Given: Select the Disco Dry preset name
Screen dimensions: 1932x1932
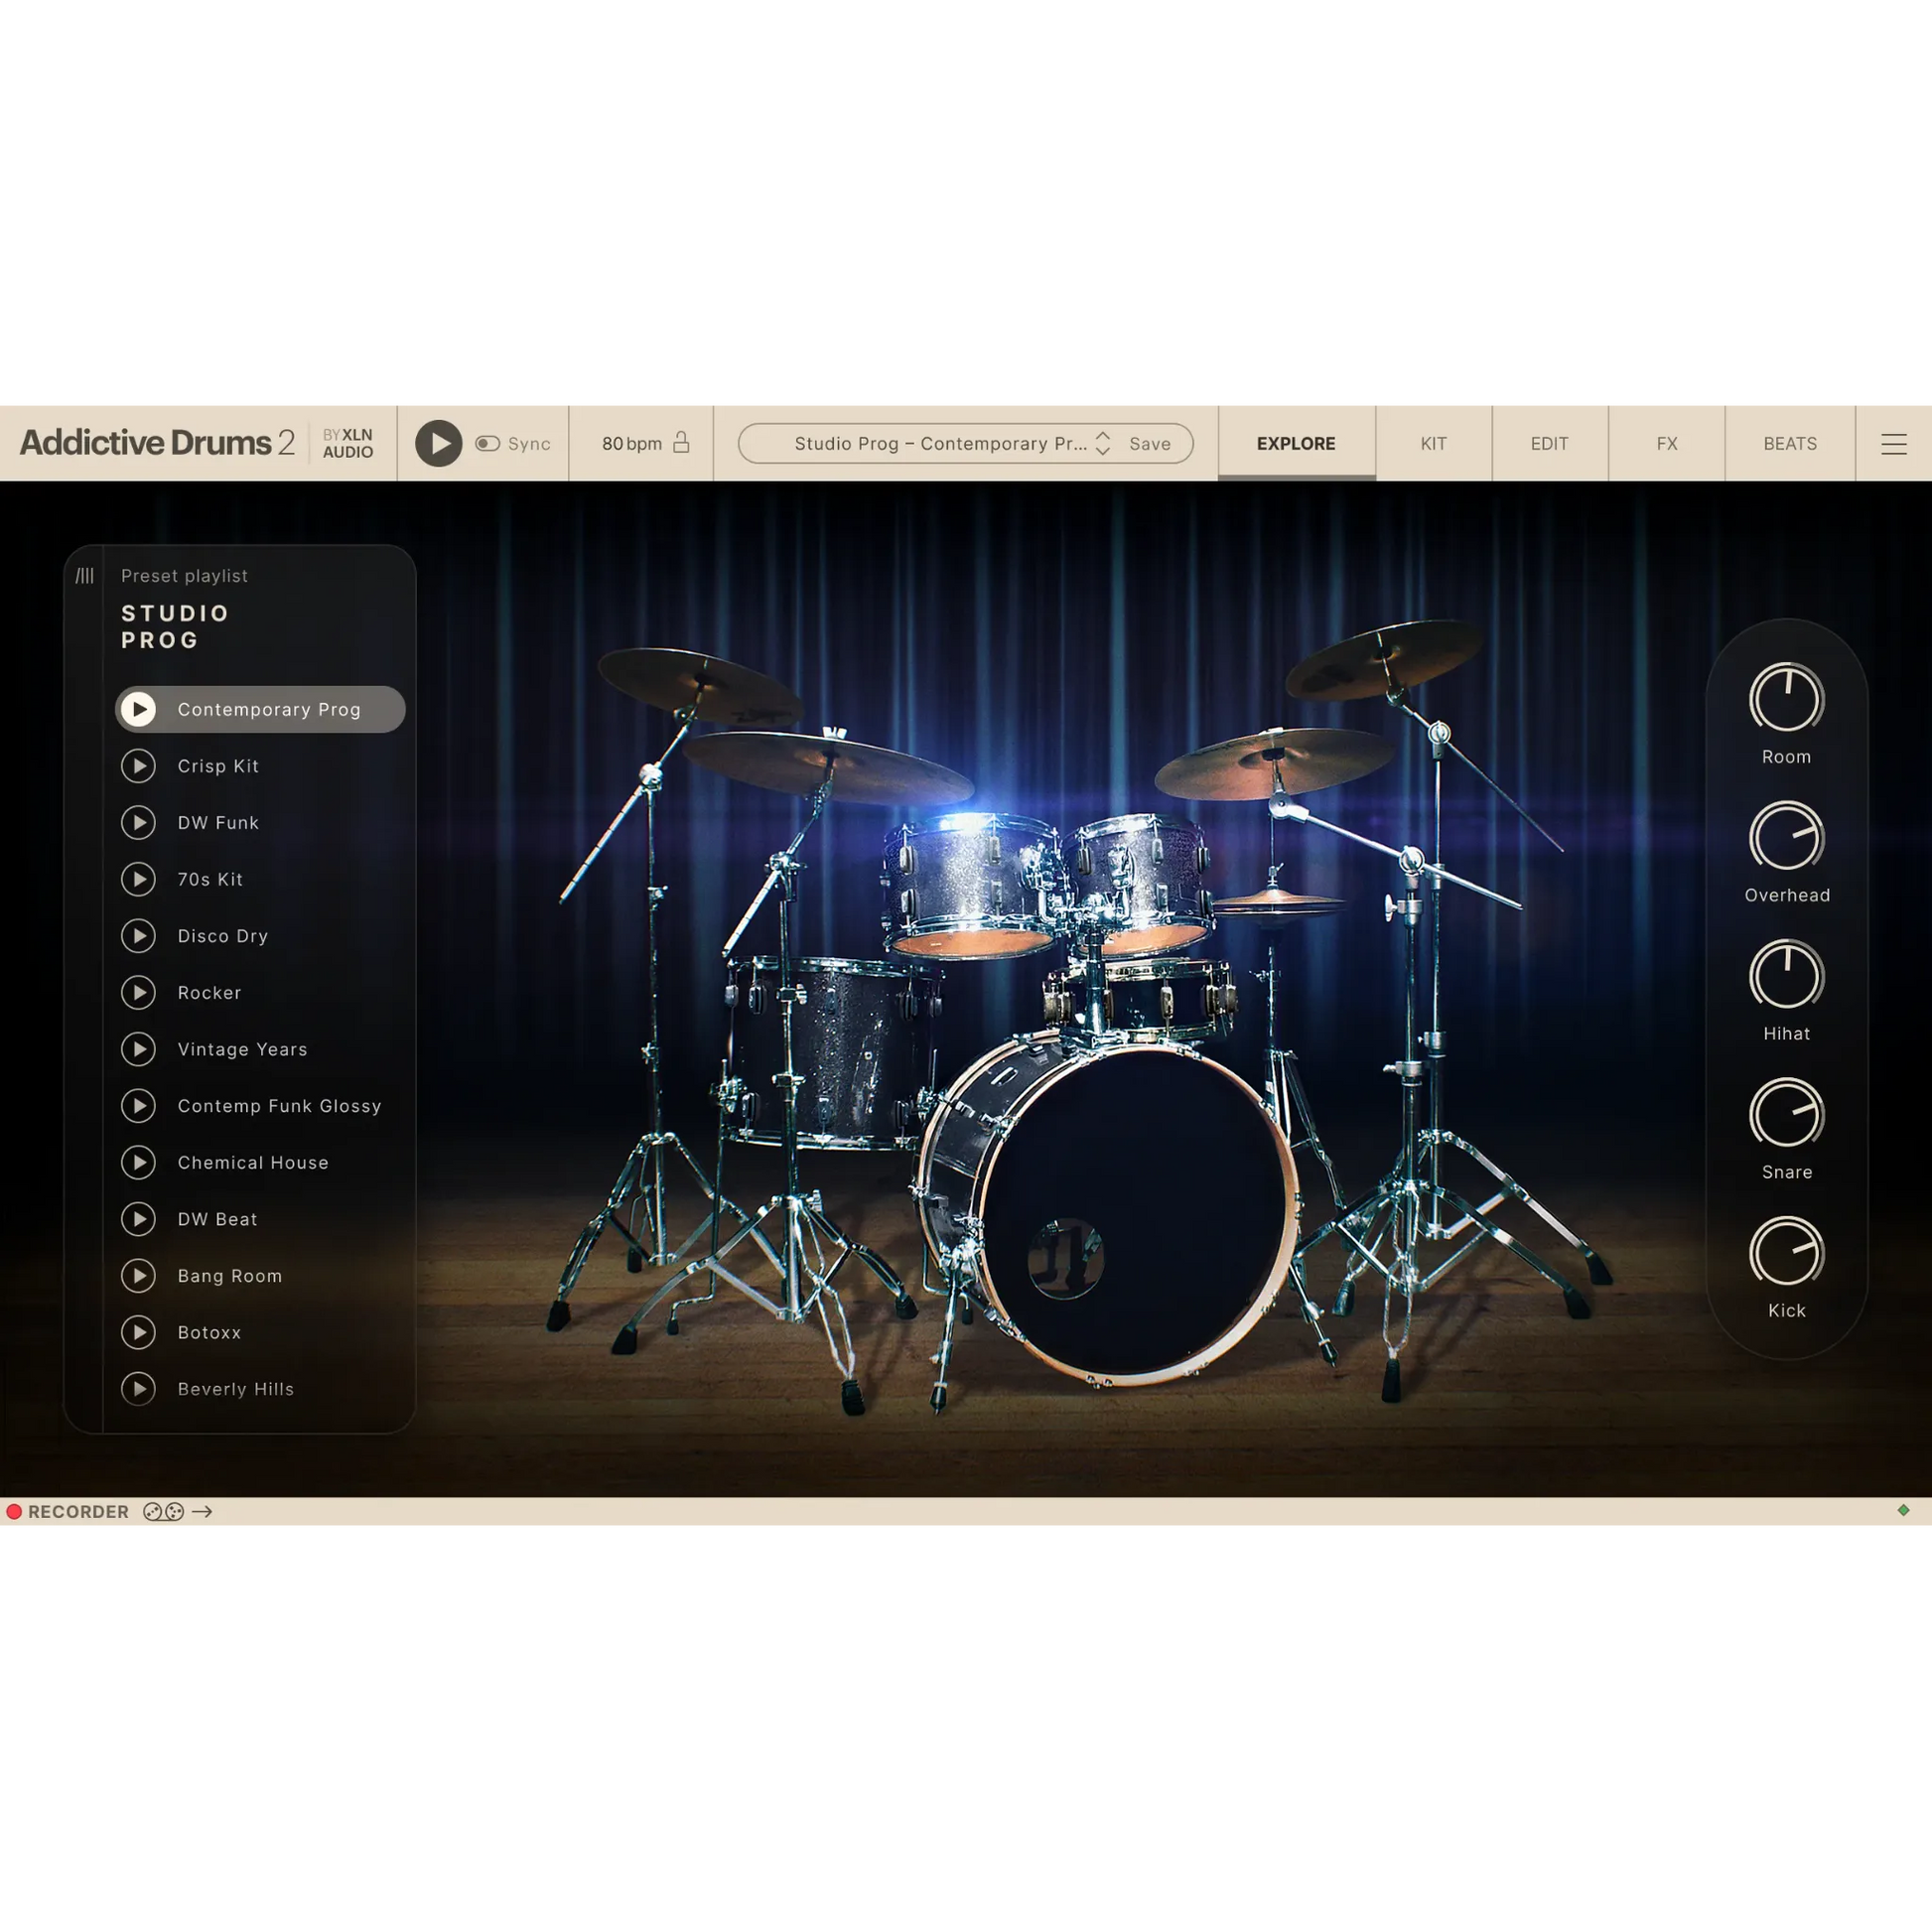Looking at the screenshot, I should click(223, 936).
